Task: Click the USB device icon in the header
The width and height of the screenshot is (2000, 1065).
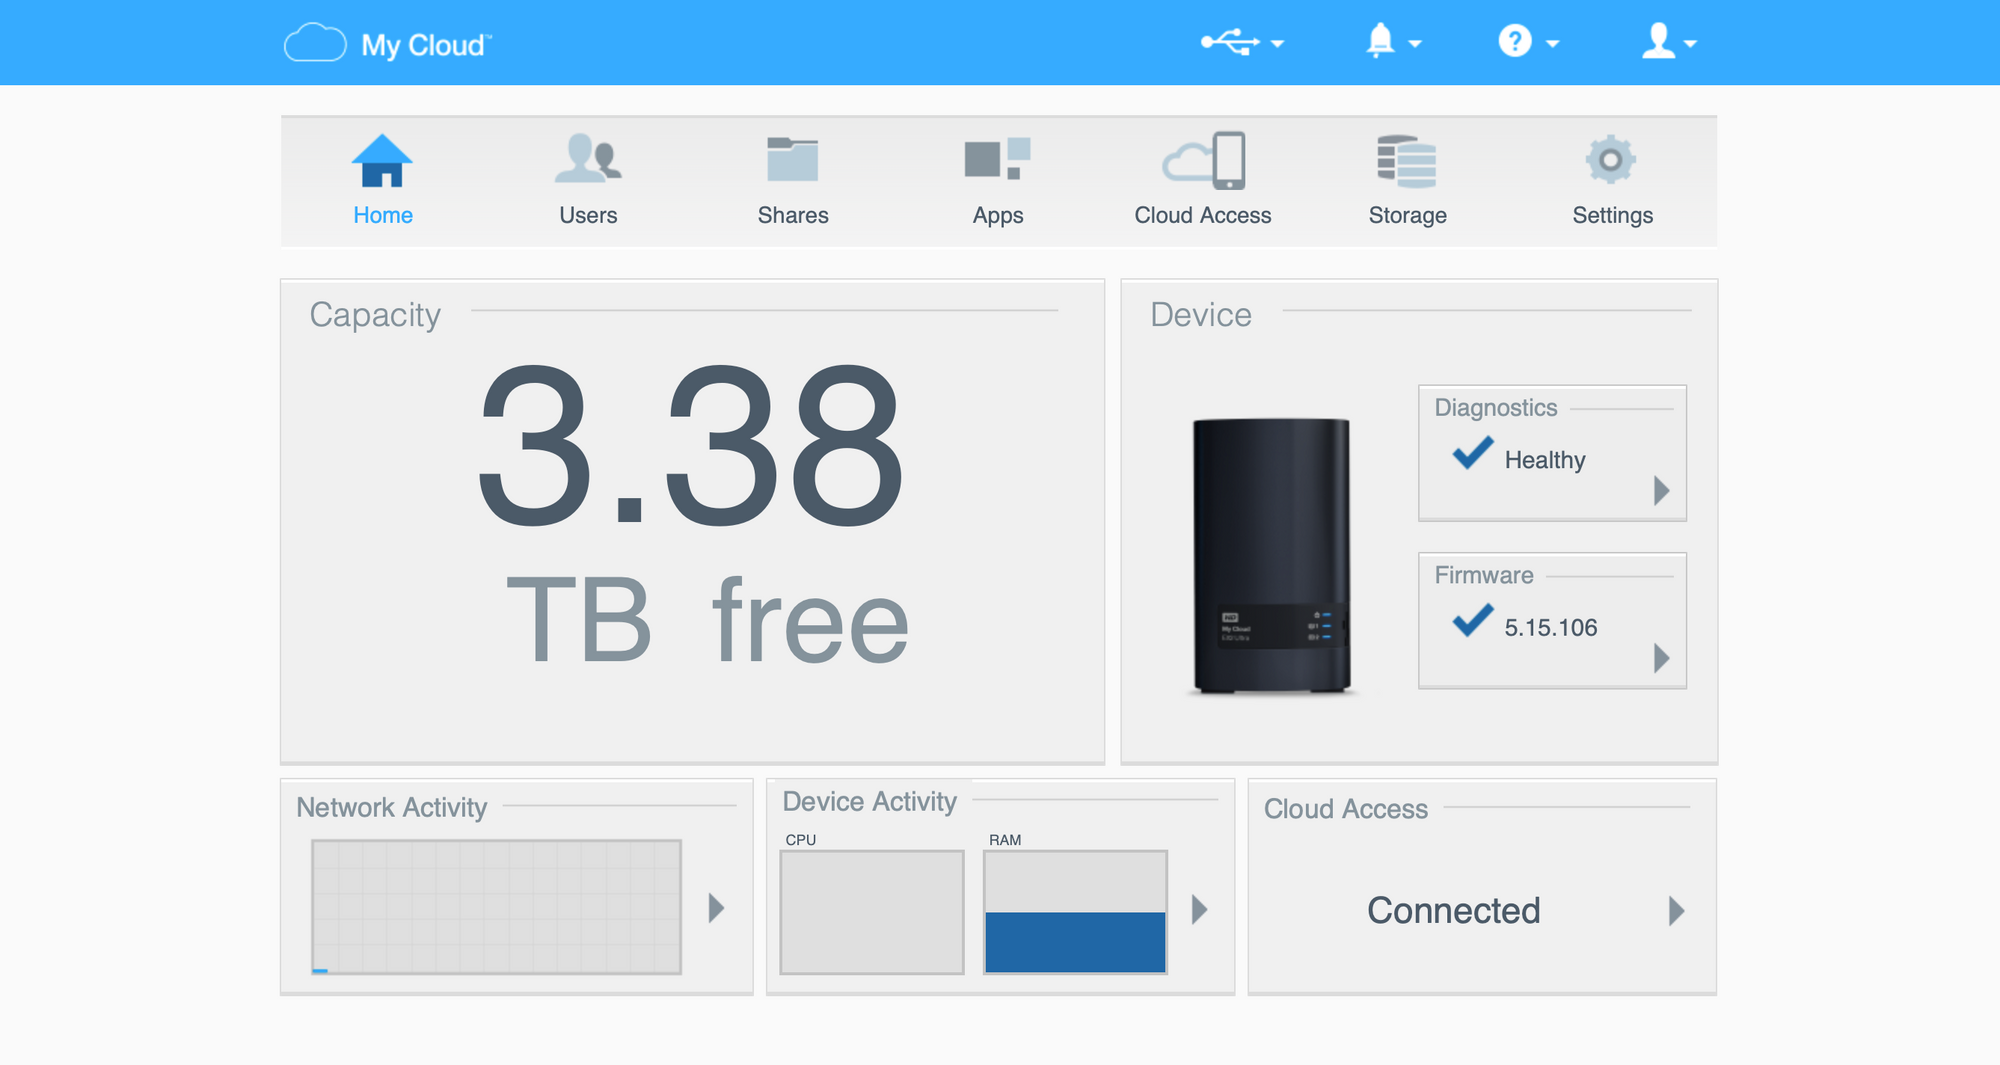Action: click(1230, 42)
